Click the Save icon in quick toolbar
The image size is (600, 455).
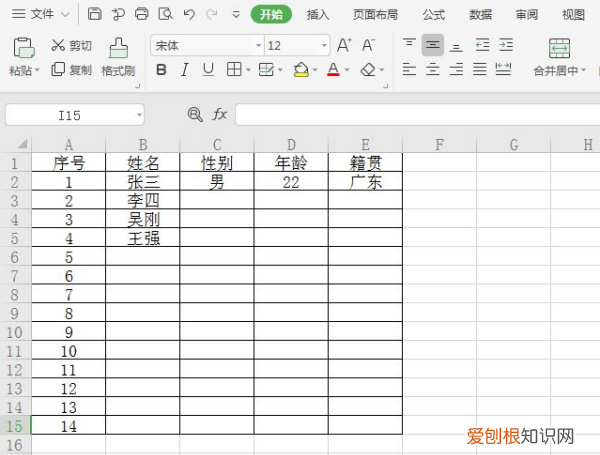coord(95,14)
